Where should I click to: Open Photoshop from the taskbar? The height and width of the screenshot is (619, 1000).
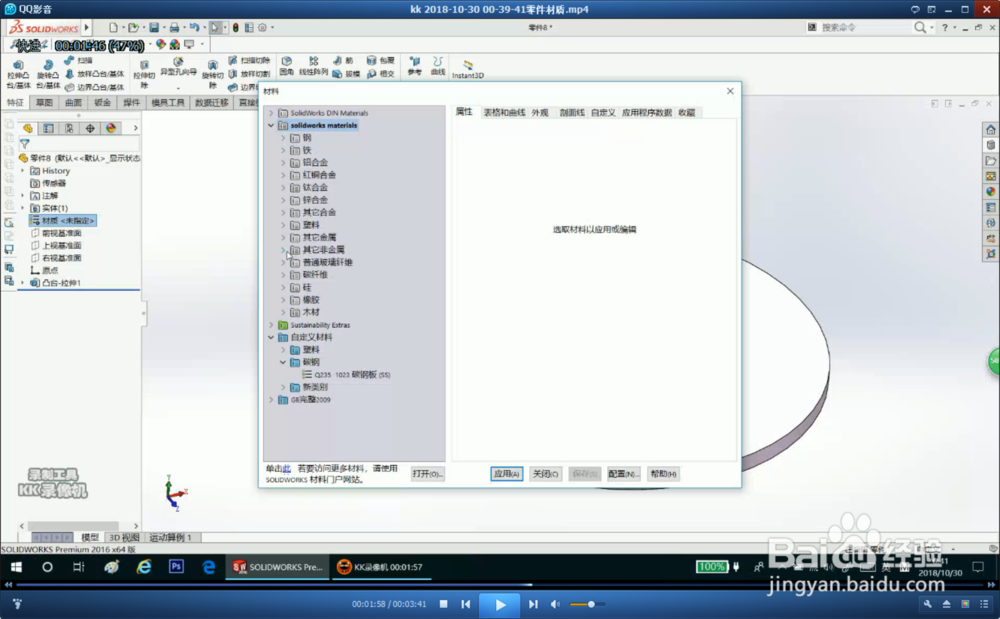coord(176,567)
